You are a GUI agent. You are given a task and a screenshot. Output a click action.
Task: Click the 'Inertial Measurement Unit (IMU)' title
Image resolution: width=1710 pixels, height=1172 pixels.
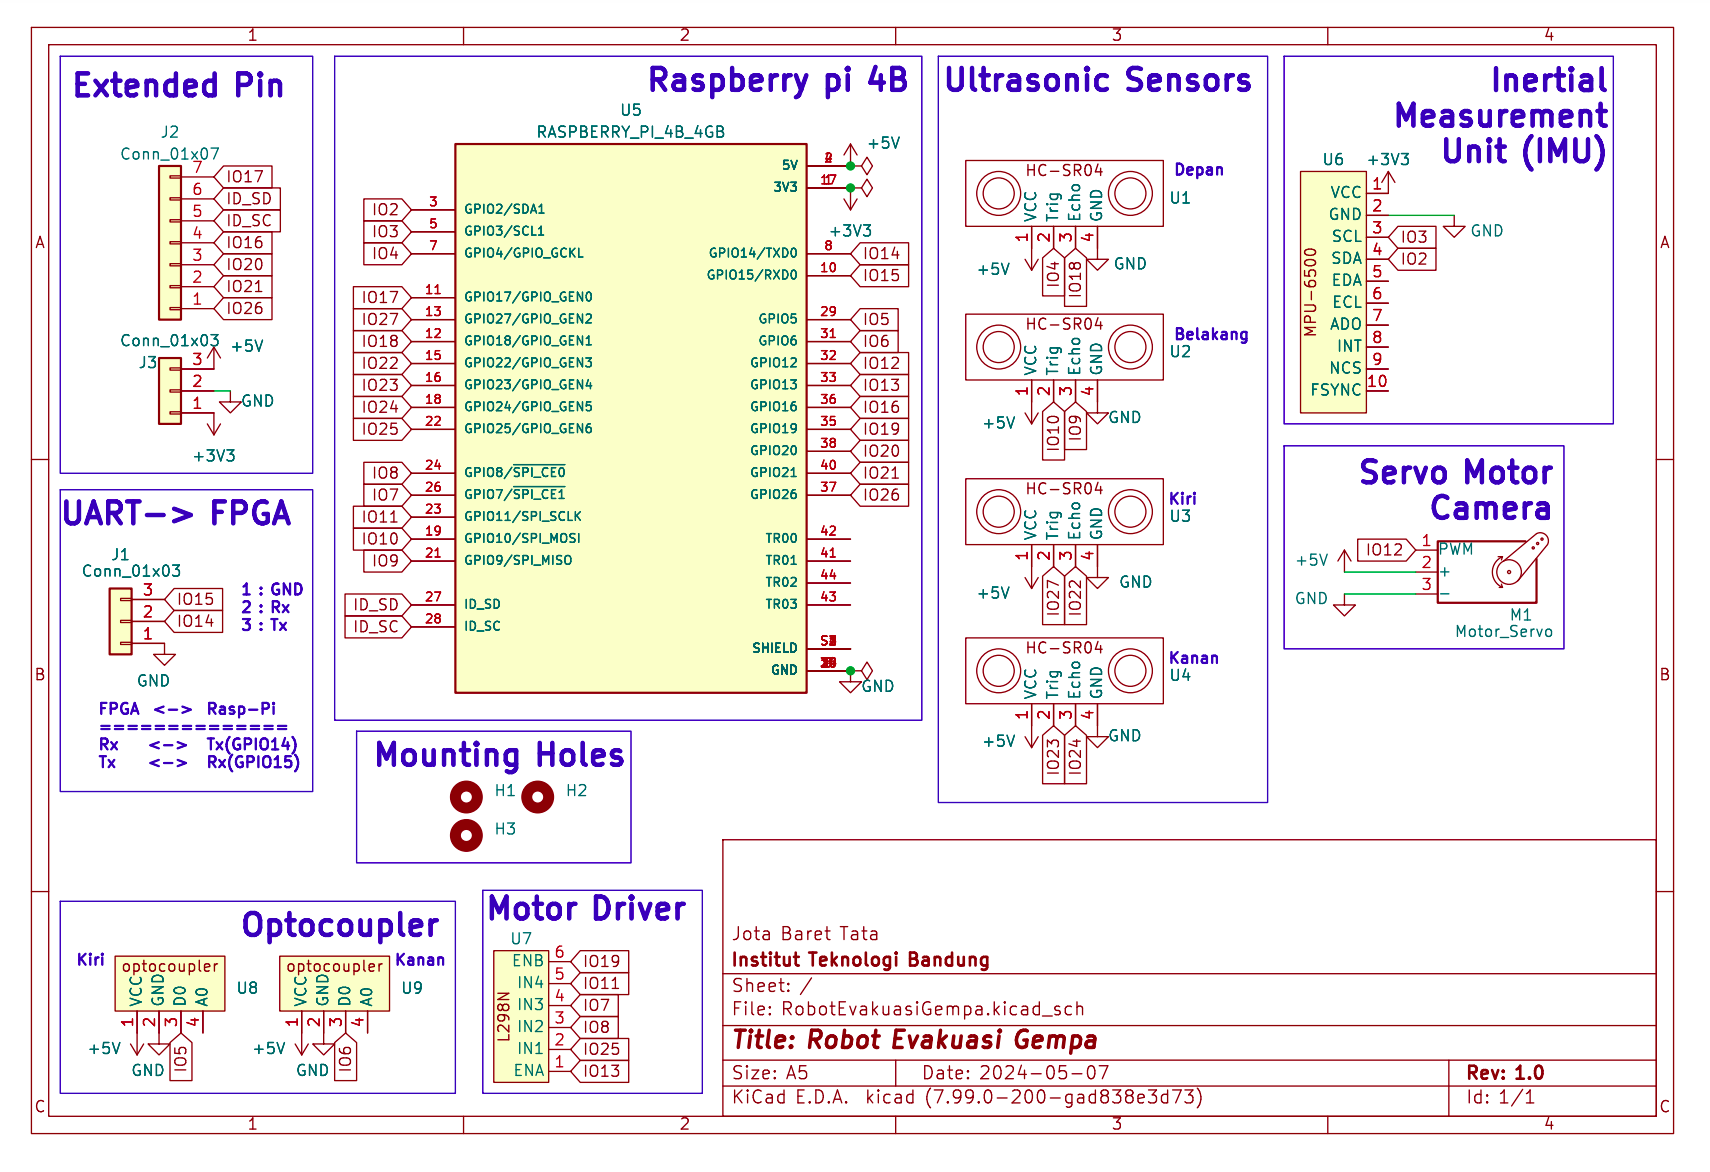[x=1501, y=116]
